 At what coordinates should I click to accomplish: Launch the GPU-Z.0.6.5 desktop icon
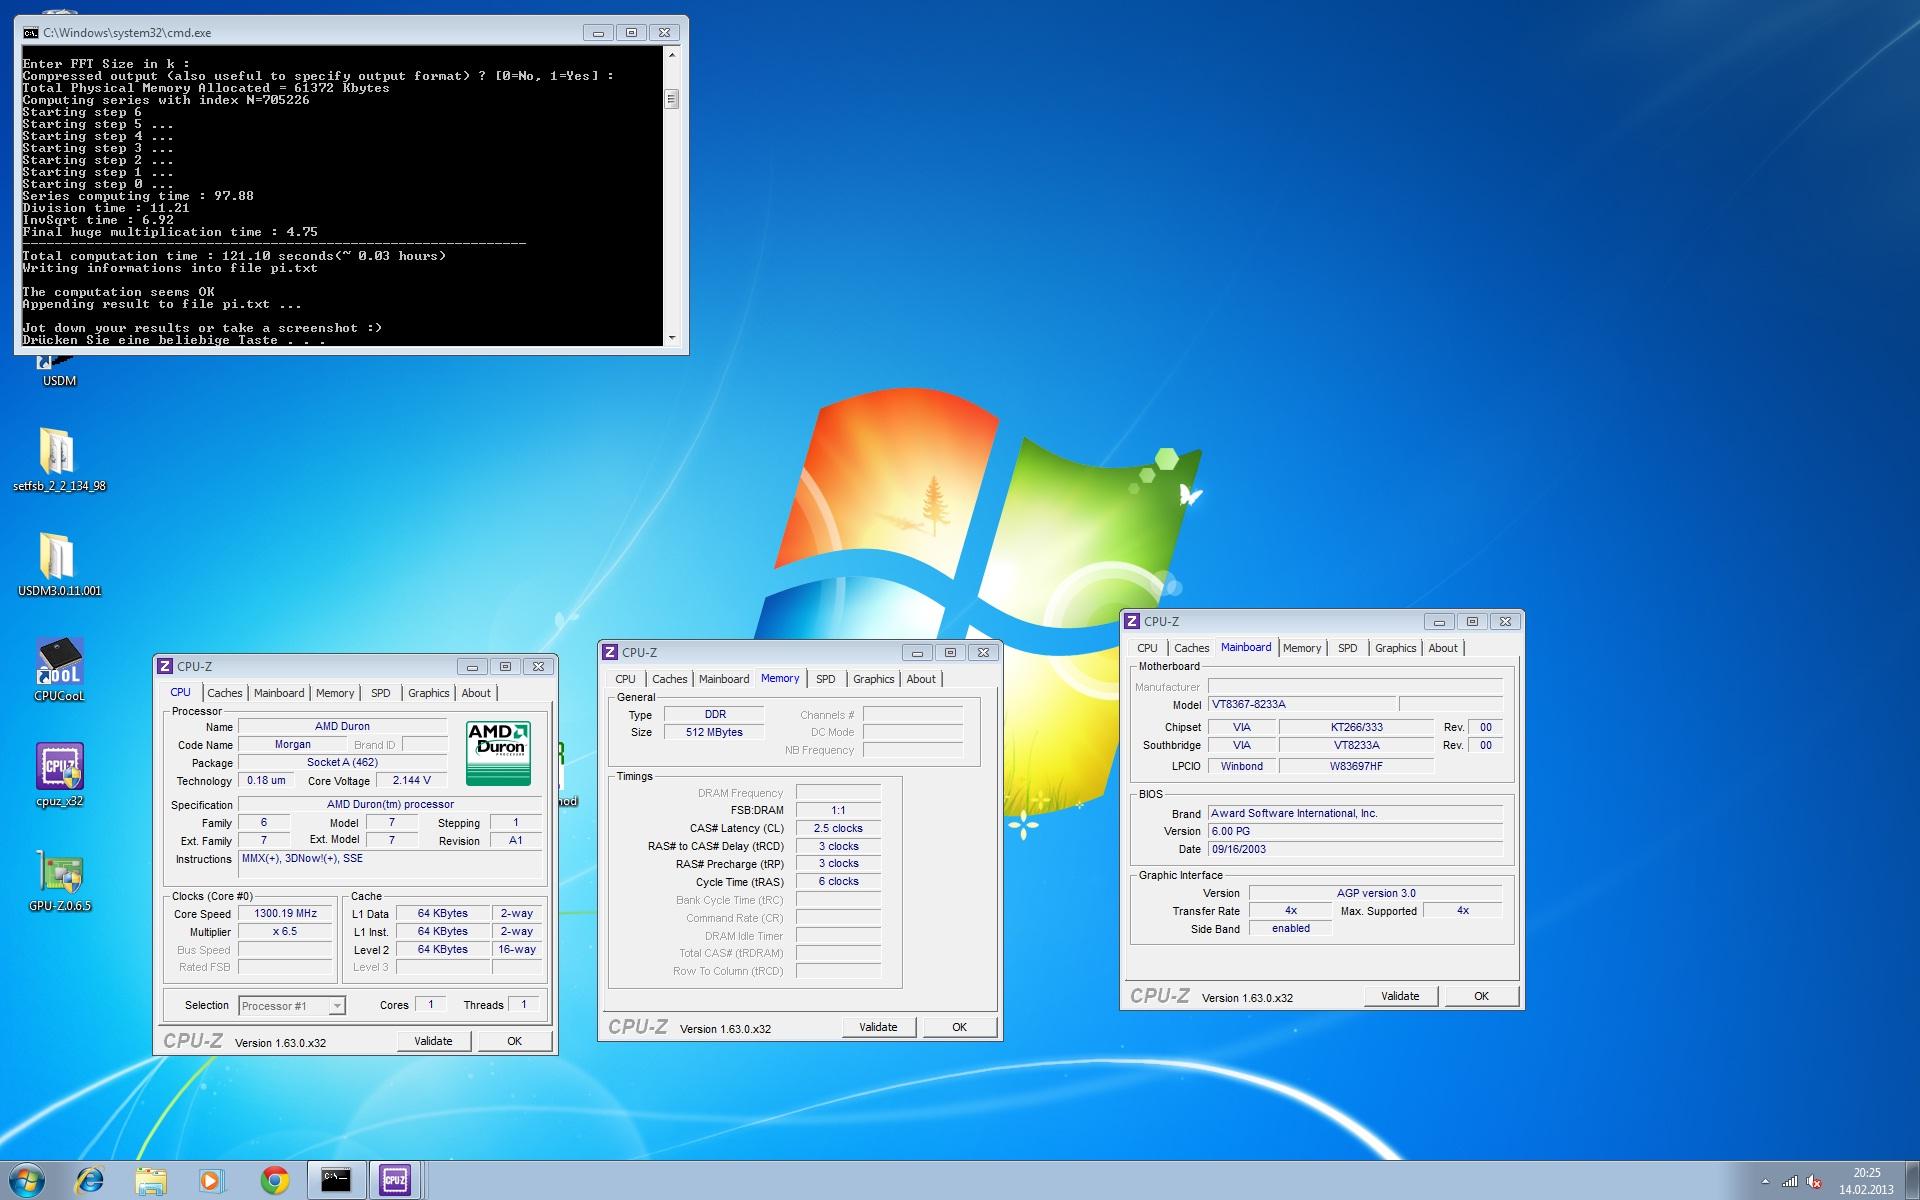(59, 880)
